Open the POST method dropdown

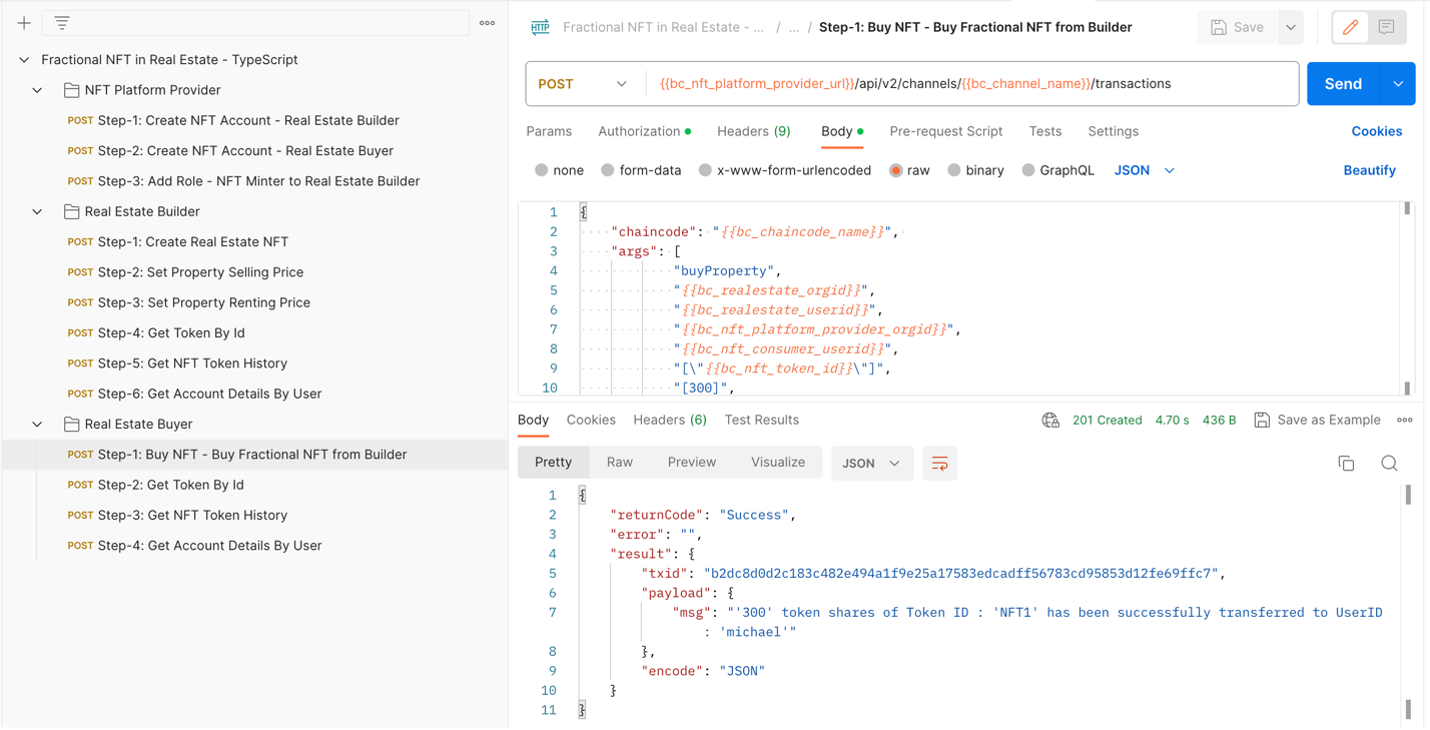(x=583, y=84)
